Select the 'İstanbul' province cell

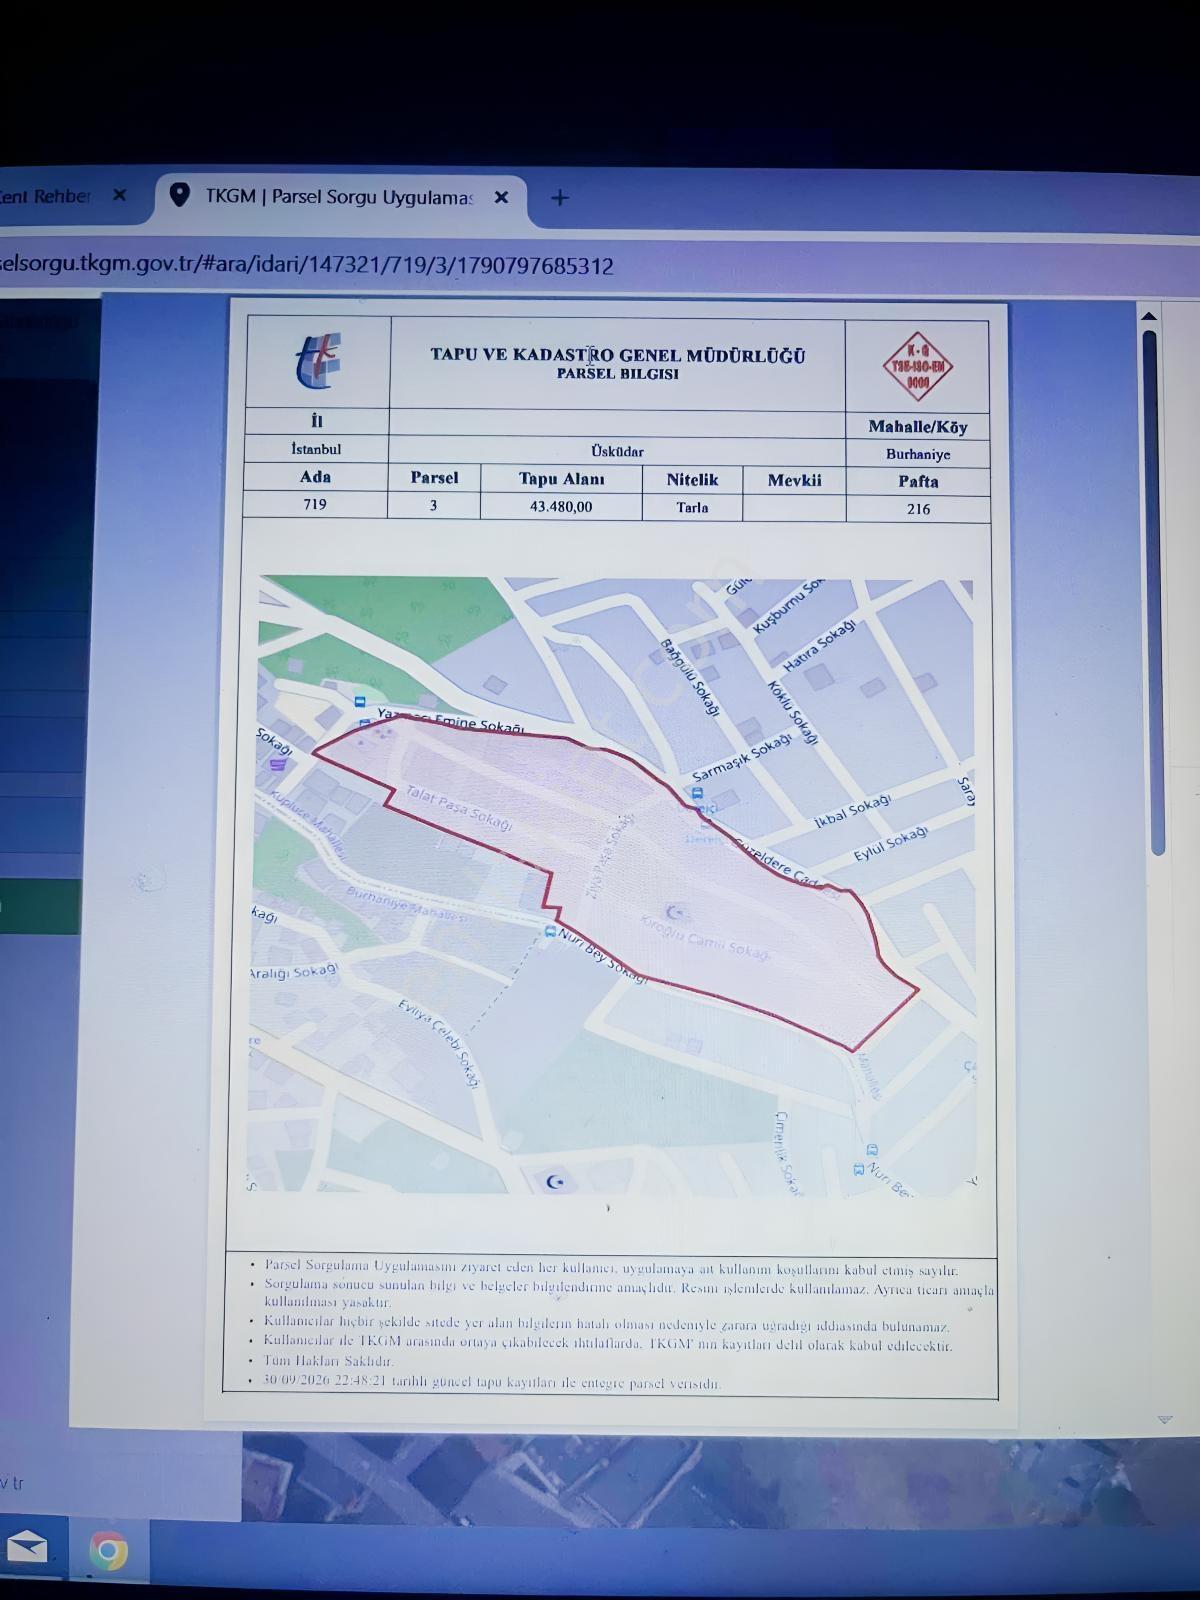pos(316,449)
